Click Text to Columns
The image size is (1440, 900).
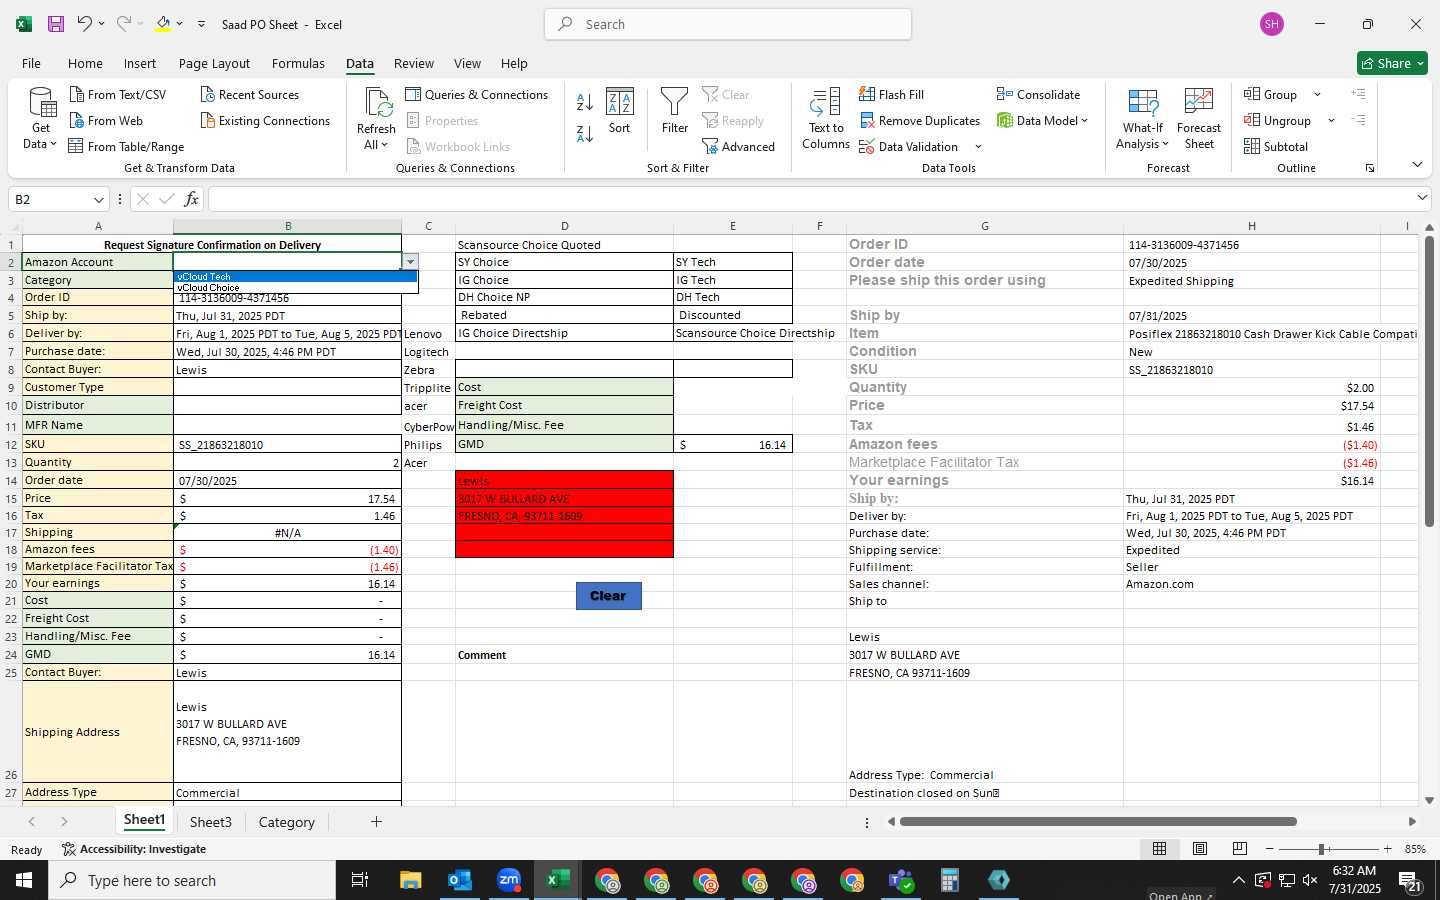point(826,118)
